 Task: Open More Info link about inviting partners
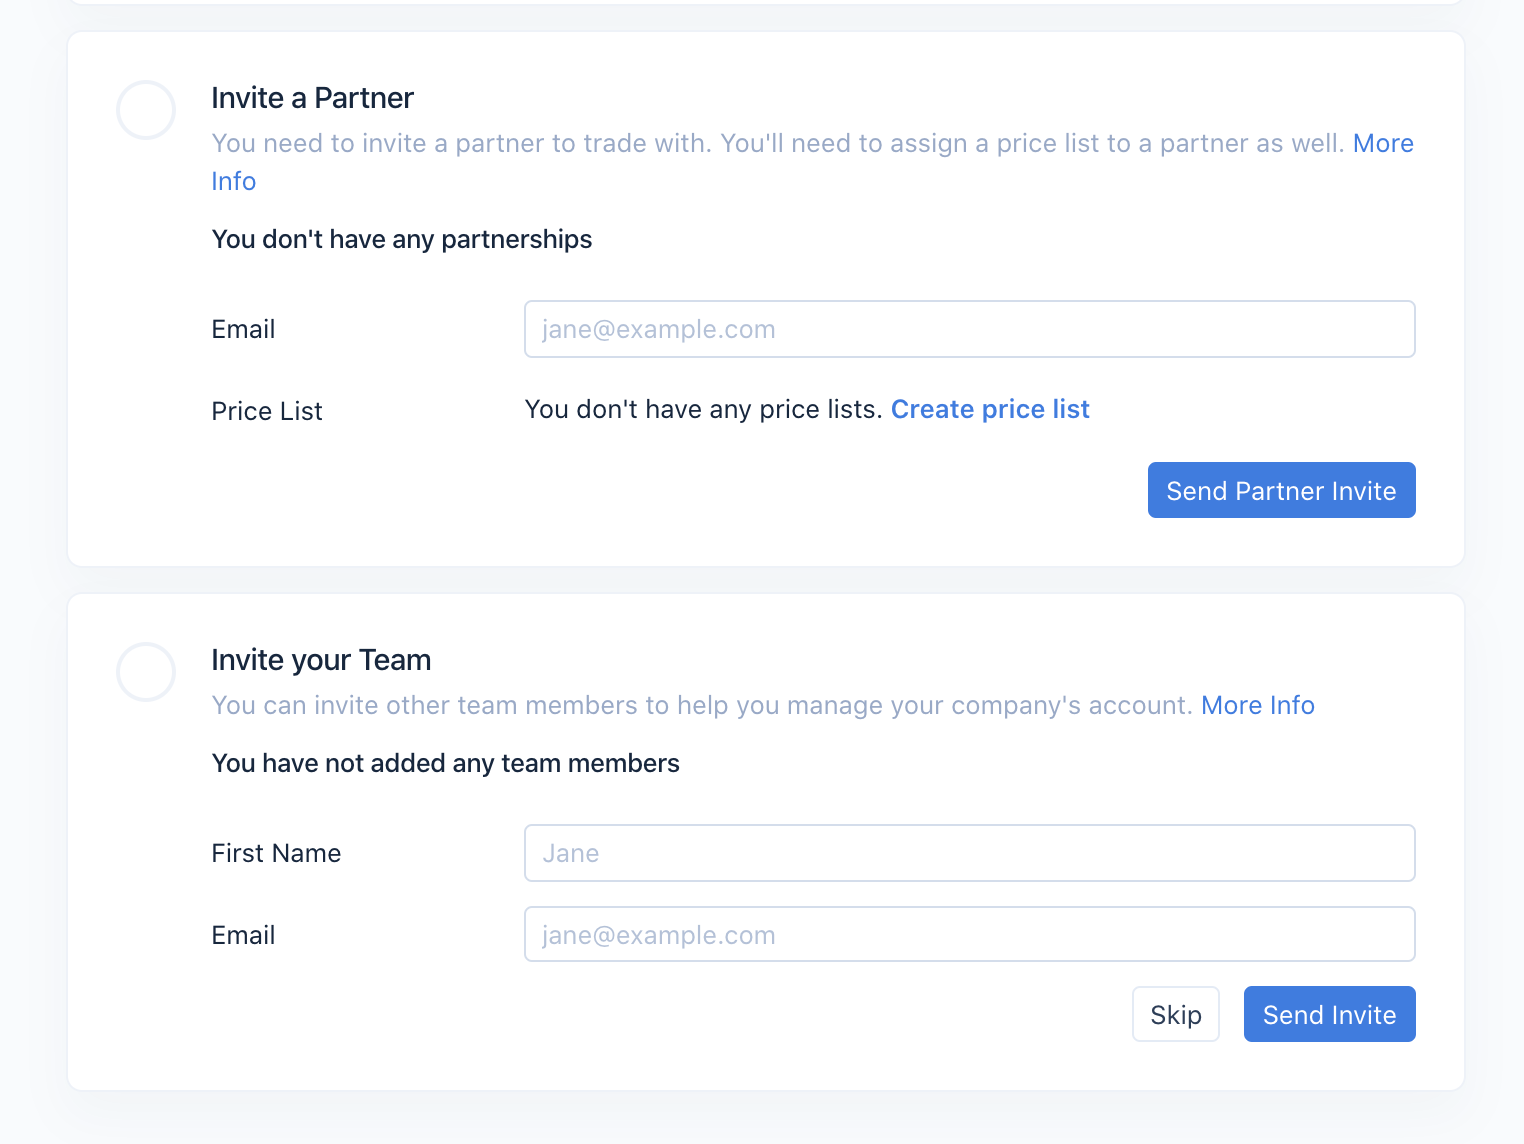(1382, 144)
